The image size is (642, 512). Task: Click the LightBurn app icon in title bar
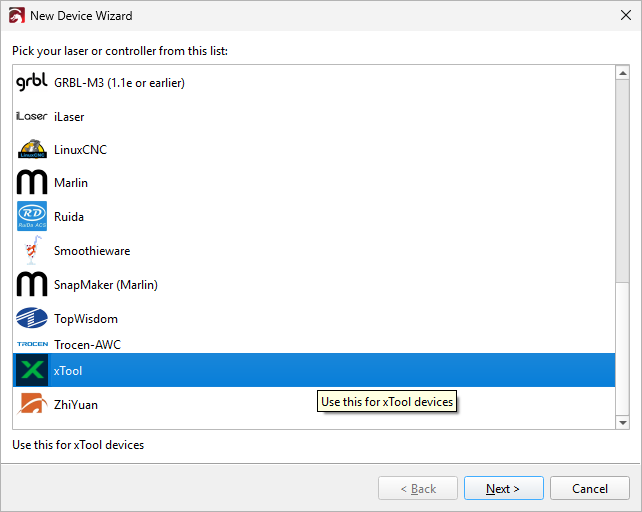(17, 16)
